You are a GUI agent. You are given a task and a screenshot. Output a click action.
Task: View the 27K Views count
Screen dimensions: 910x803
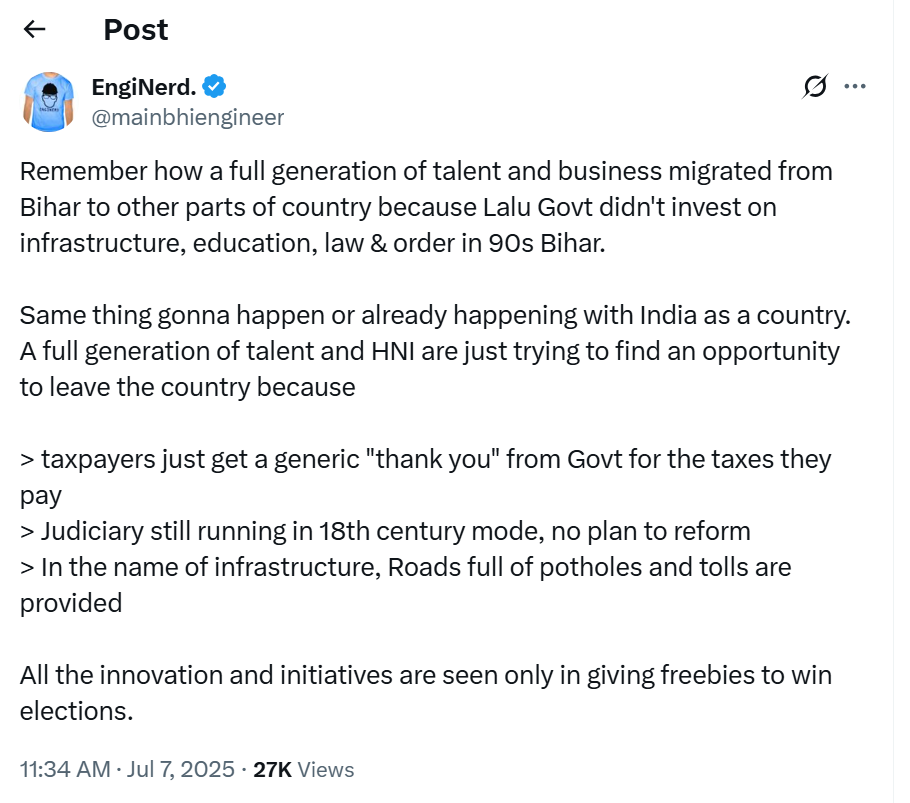point(304,769)
